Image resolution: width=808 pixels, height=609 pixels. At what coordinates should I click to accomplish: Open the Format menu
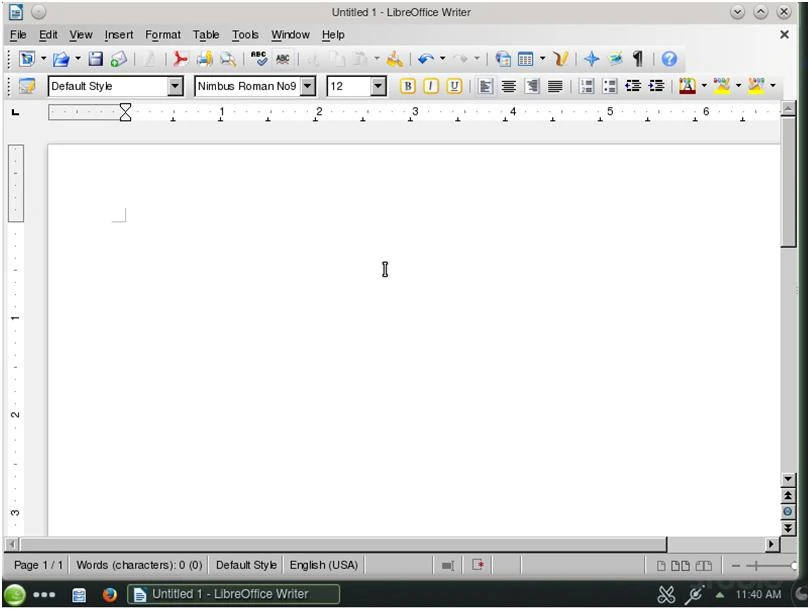coord(163,34)
